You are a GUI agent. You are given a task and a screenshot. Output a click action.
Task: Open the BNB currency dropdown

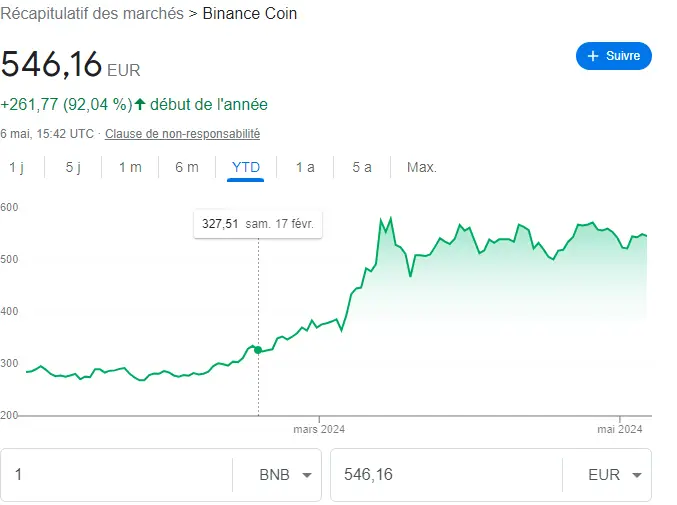click(x=282, y=475)
